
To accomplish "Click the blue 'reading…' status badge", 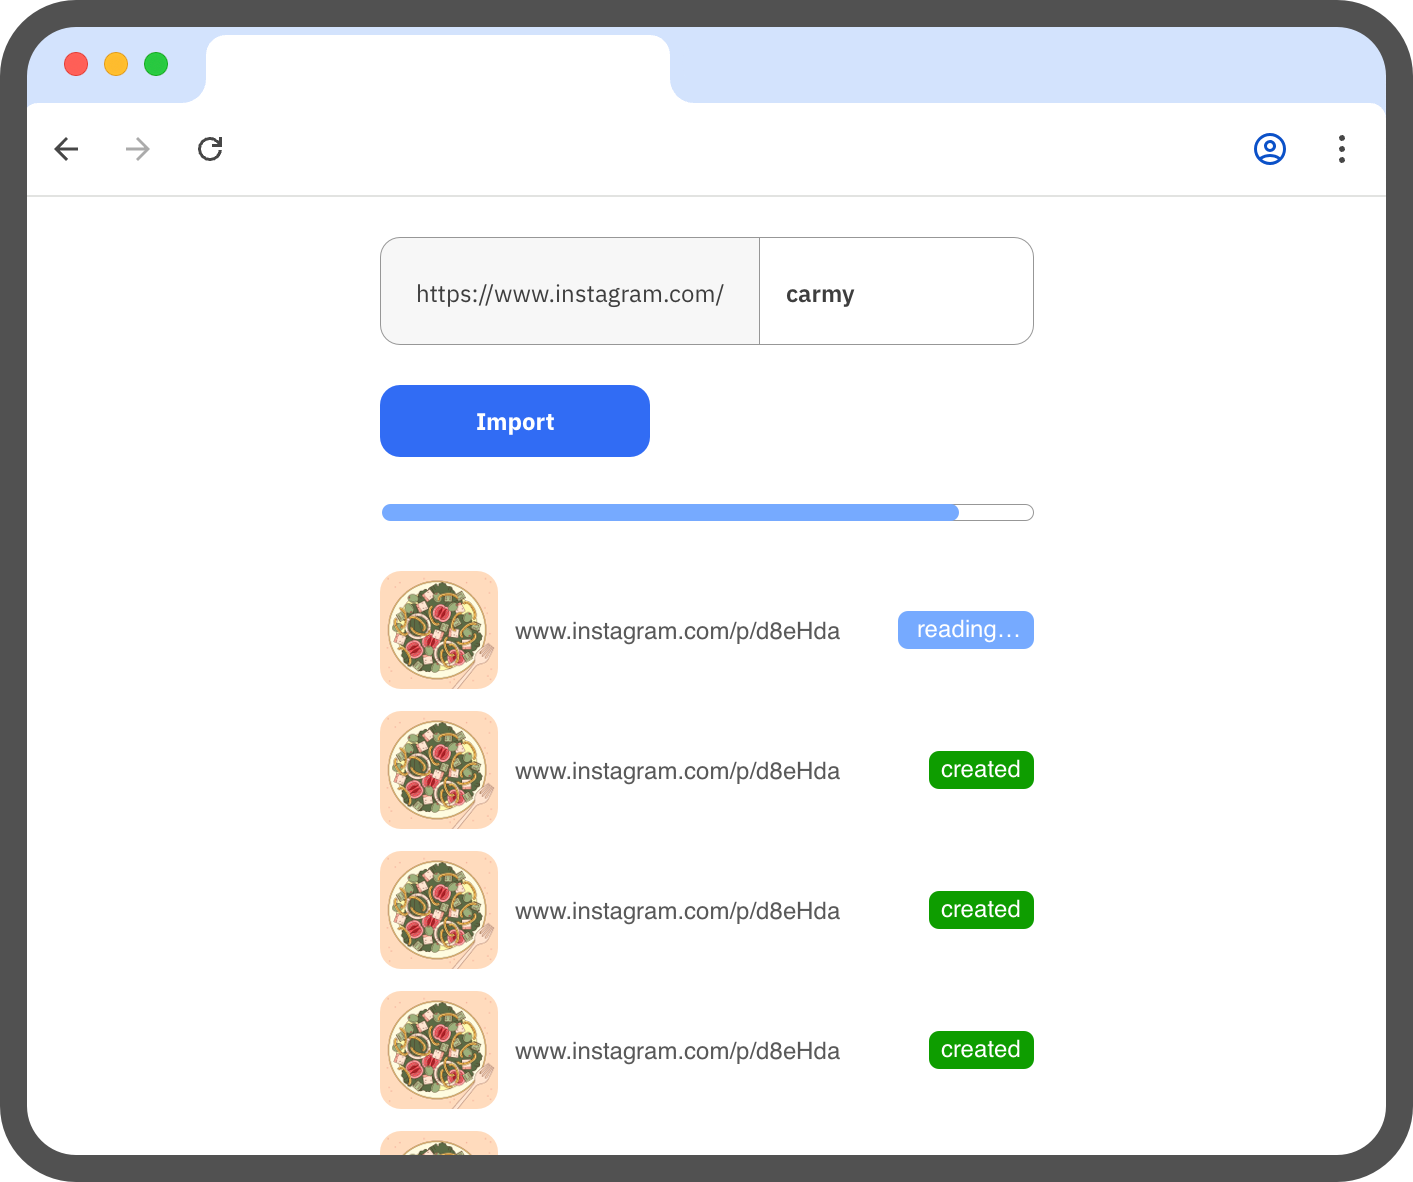I will [x=965, y=630].
